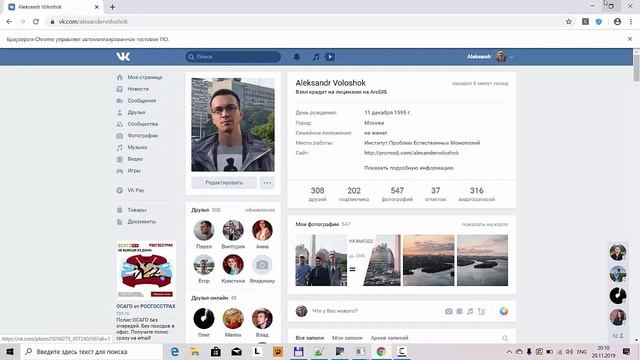The image size is (640, 360).
Task: Click the Windows taskbar search box
Action: click(92, 351)
